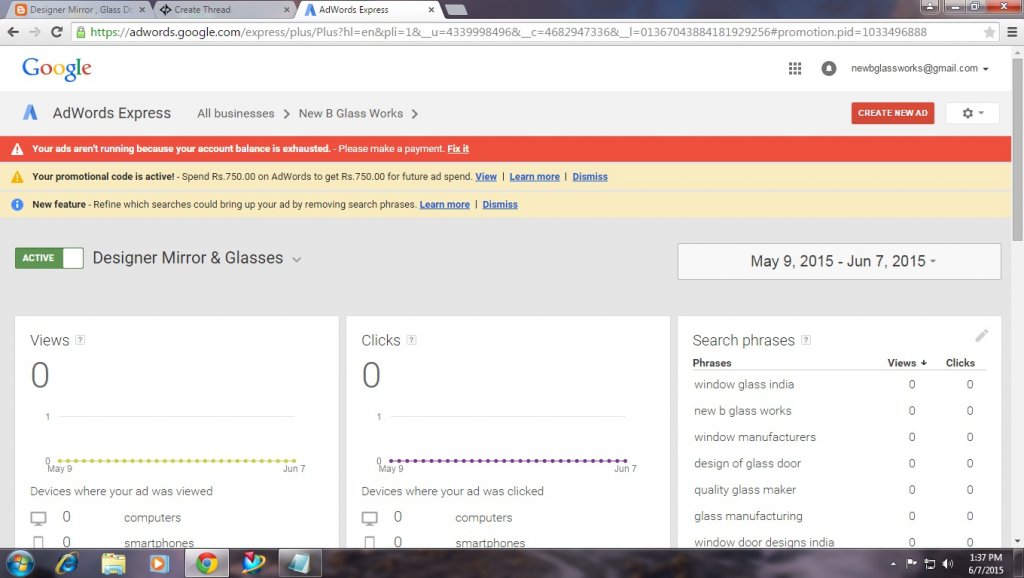Open help for Clicks card
Screen dimensions: 1024x578
pyautogui.click(x=411, y=340)
